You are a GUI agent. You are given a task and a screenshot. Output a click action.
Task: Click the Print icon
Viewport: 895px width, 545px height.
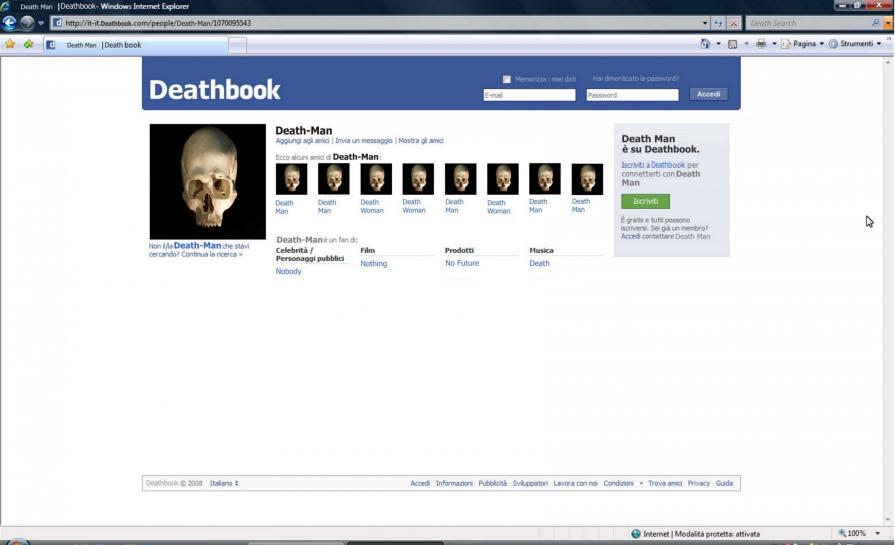tap(761, 44)
